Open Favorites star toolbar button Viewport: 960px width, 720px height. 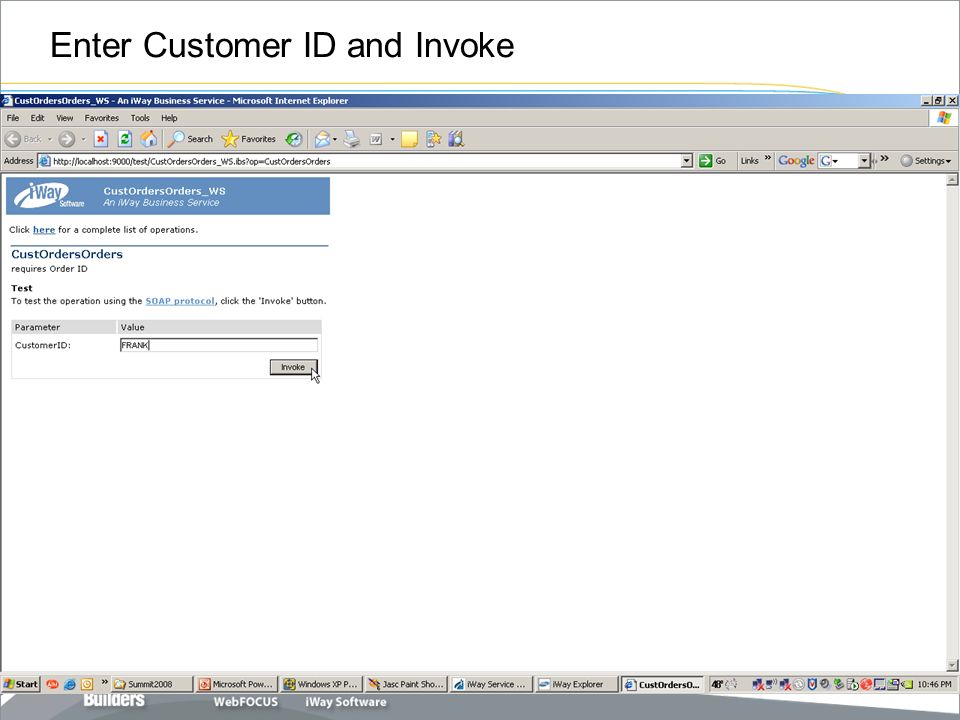click(x=249, y=139)
